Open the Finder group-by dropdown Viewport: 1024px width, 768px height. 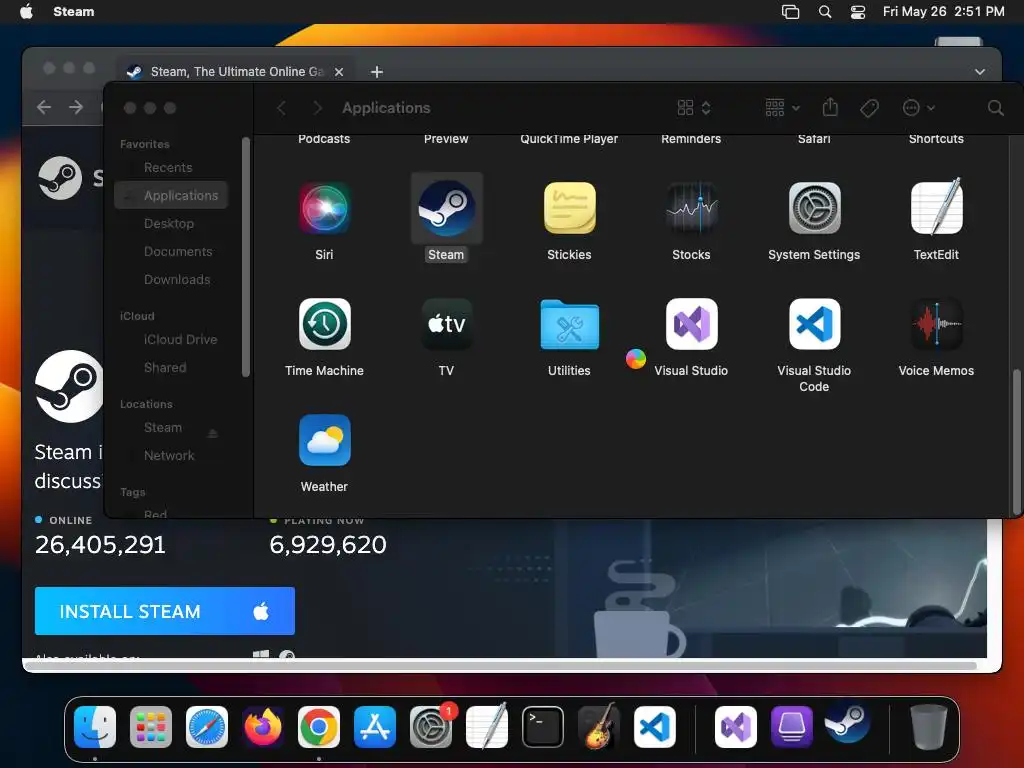(x=782, y=108)
